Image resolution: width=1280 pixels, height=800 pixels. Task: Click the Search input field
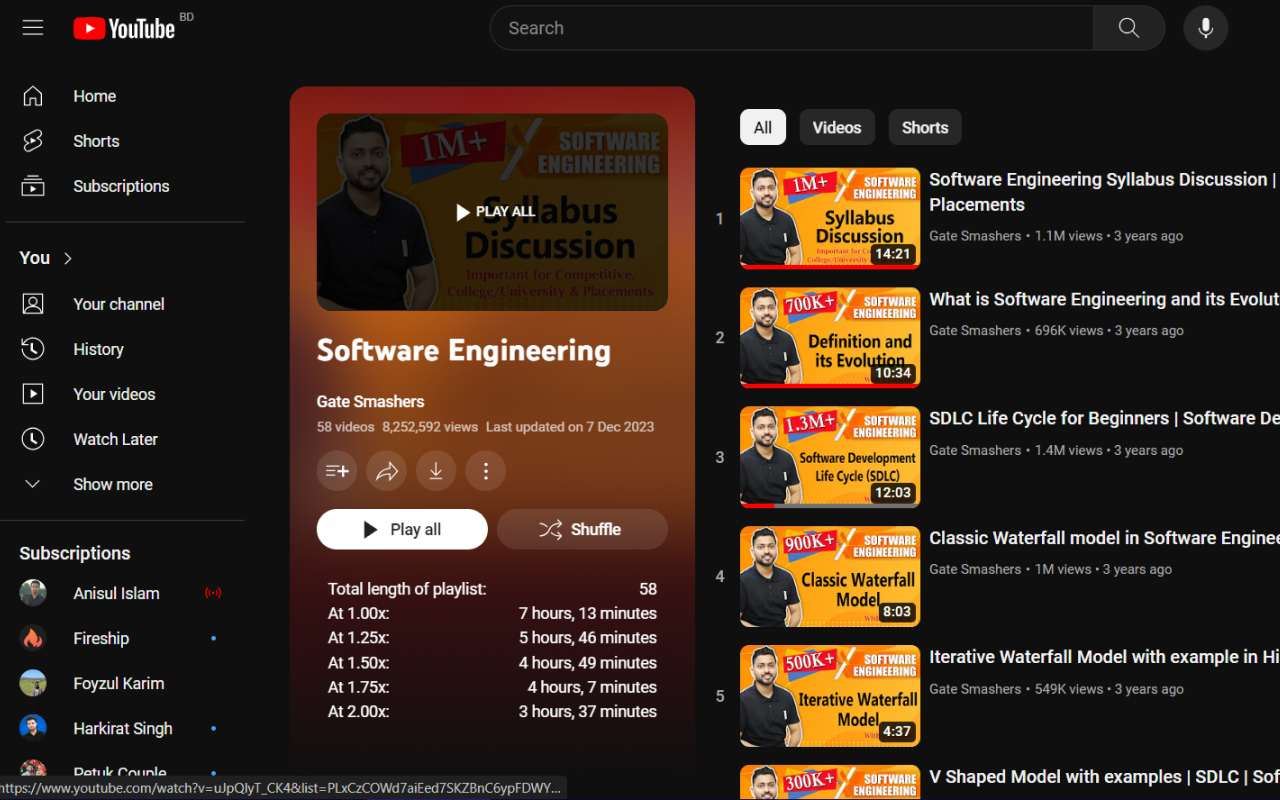(791, 28)
